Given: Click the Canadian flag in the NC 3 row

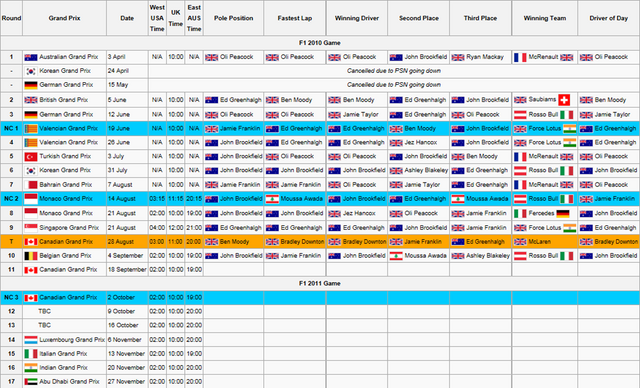Looking at the screenshot, I should pos(31,298).
